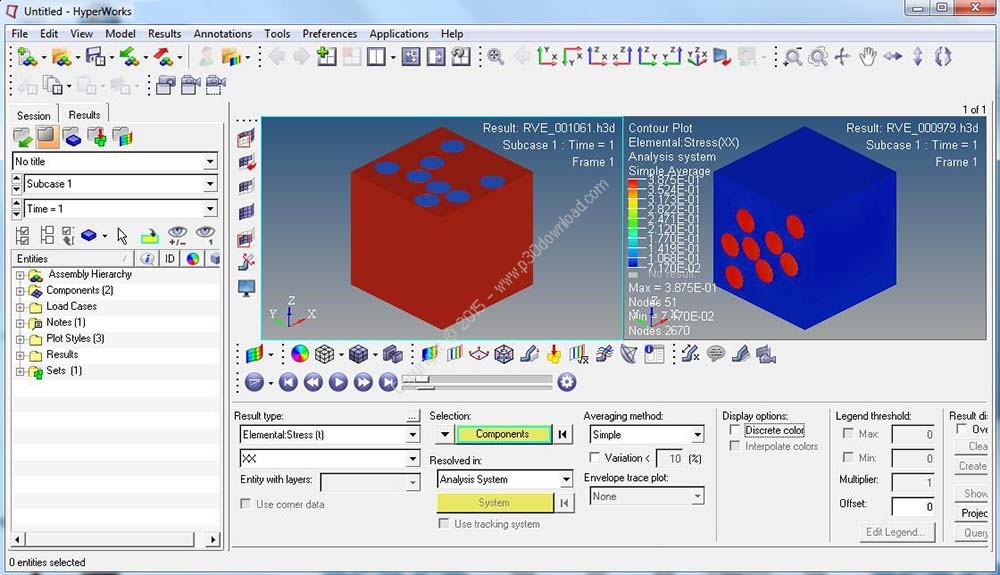
Task: Switch to the Results tab
Action: coord(84,115)
